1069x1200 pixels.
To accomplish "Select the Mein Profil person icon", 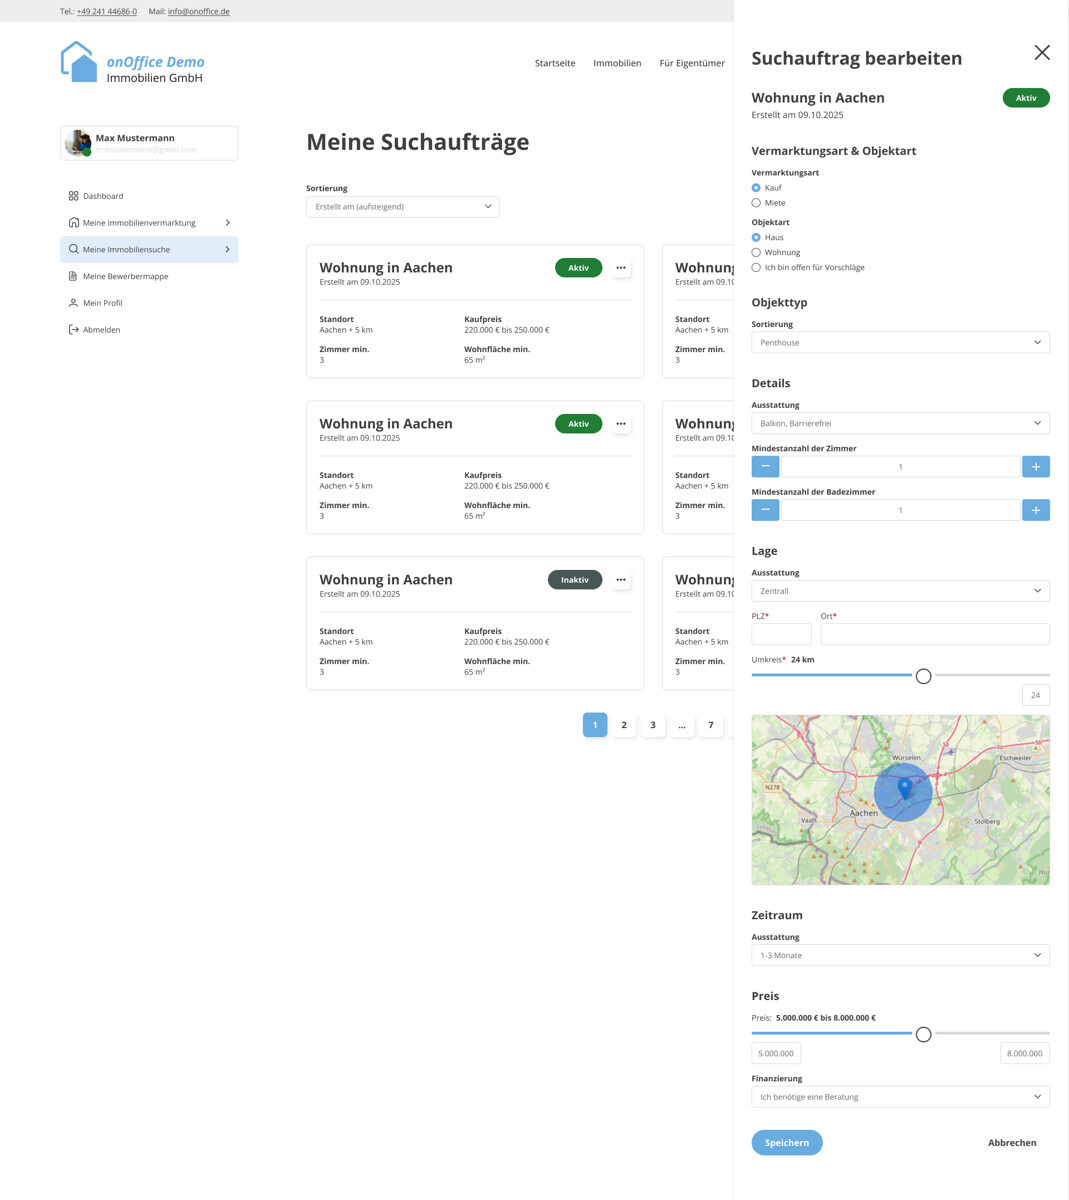I will [x=72, y=302].
